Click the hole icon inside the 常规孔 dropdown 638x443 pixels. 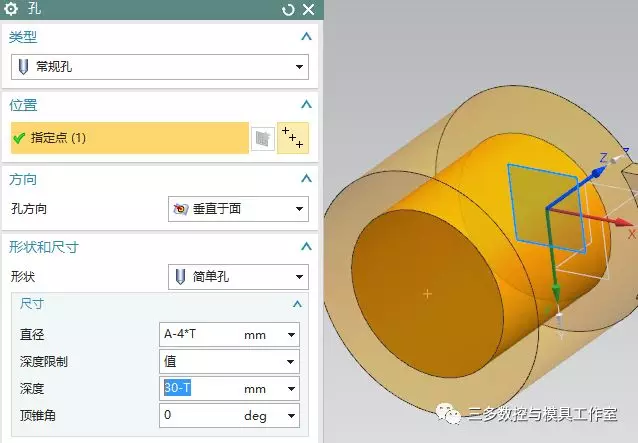24,67
